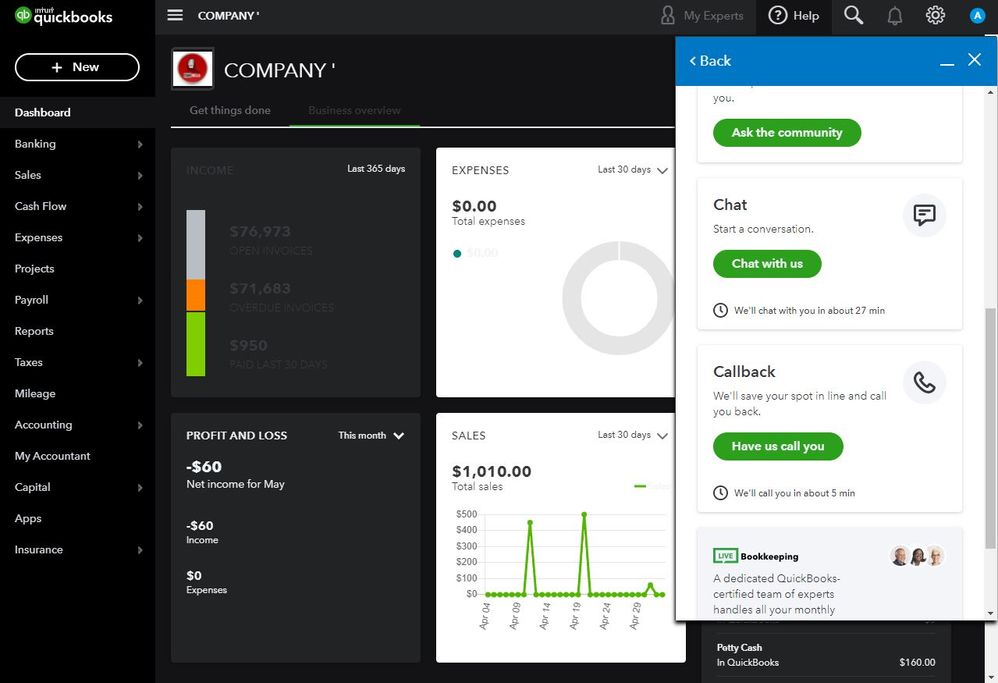The width and height of the screenshot is (998, 683).
Task: Click the gray open invoices bar segment
Action: pos(195,244)
